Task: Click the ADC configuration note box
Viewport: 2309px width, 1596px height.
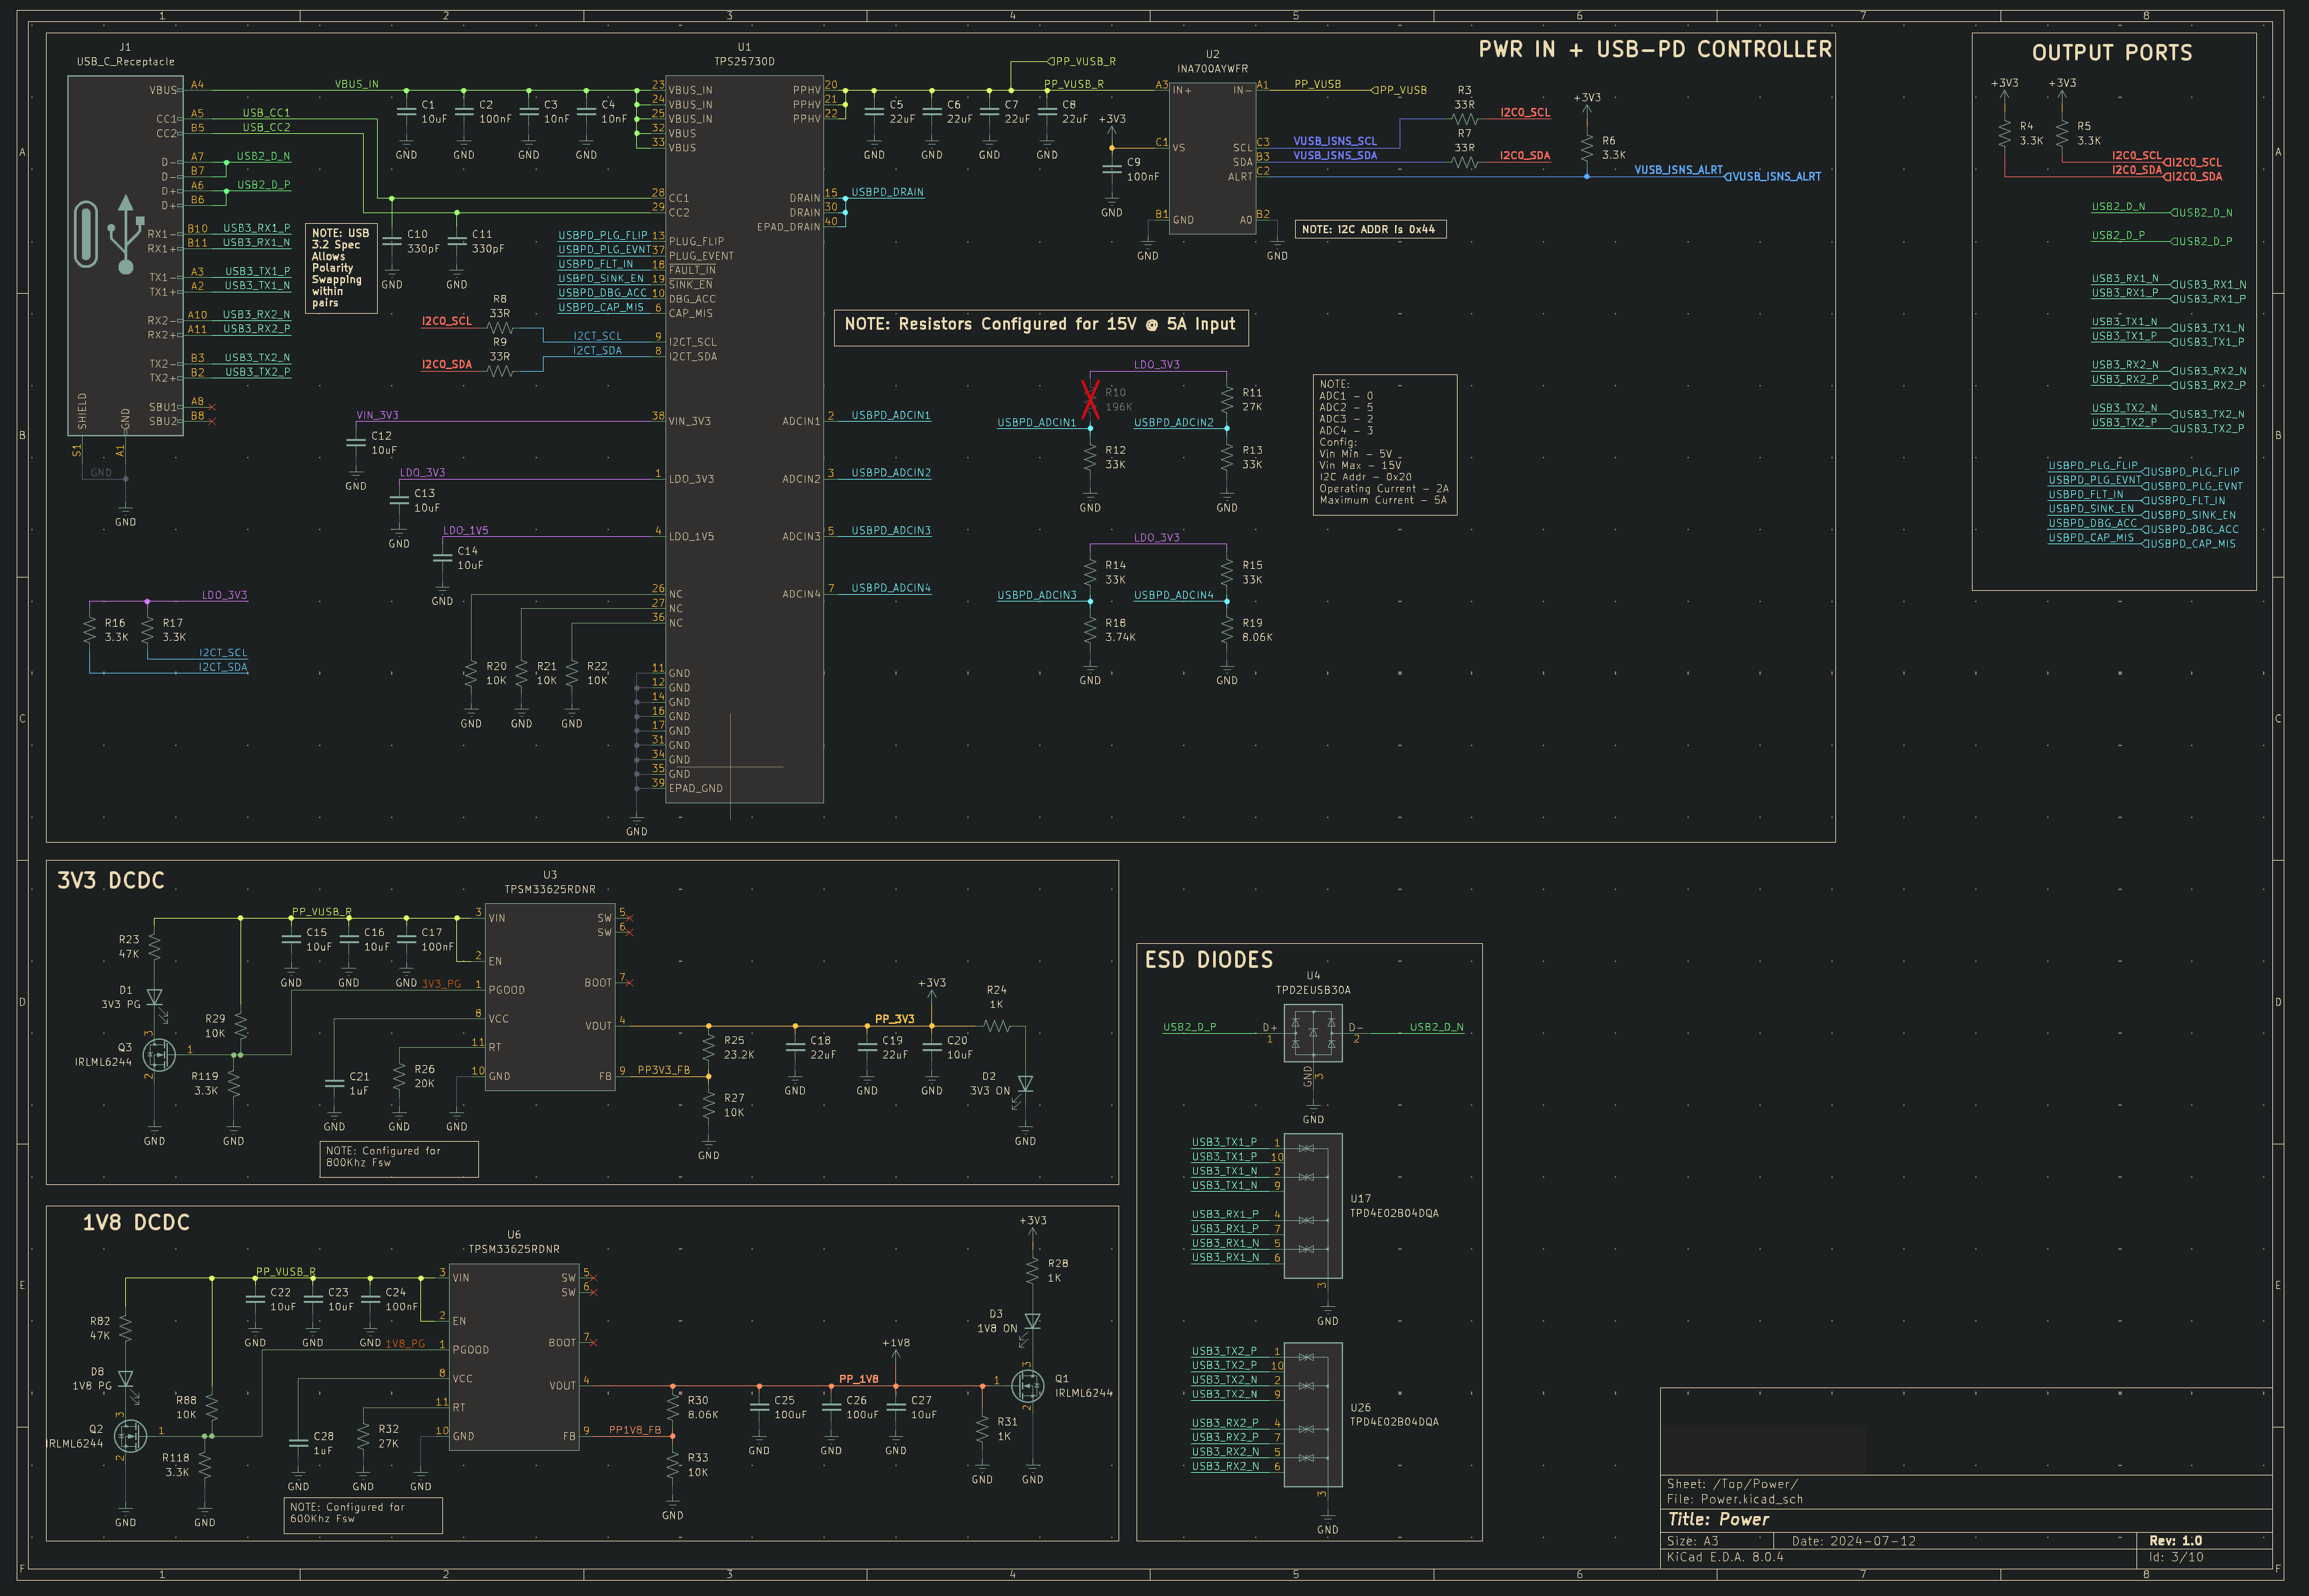Action: (x=1385, y=444)
